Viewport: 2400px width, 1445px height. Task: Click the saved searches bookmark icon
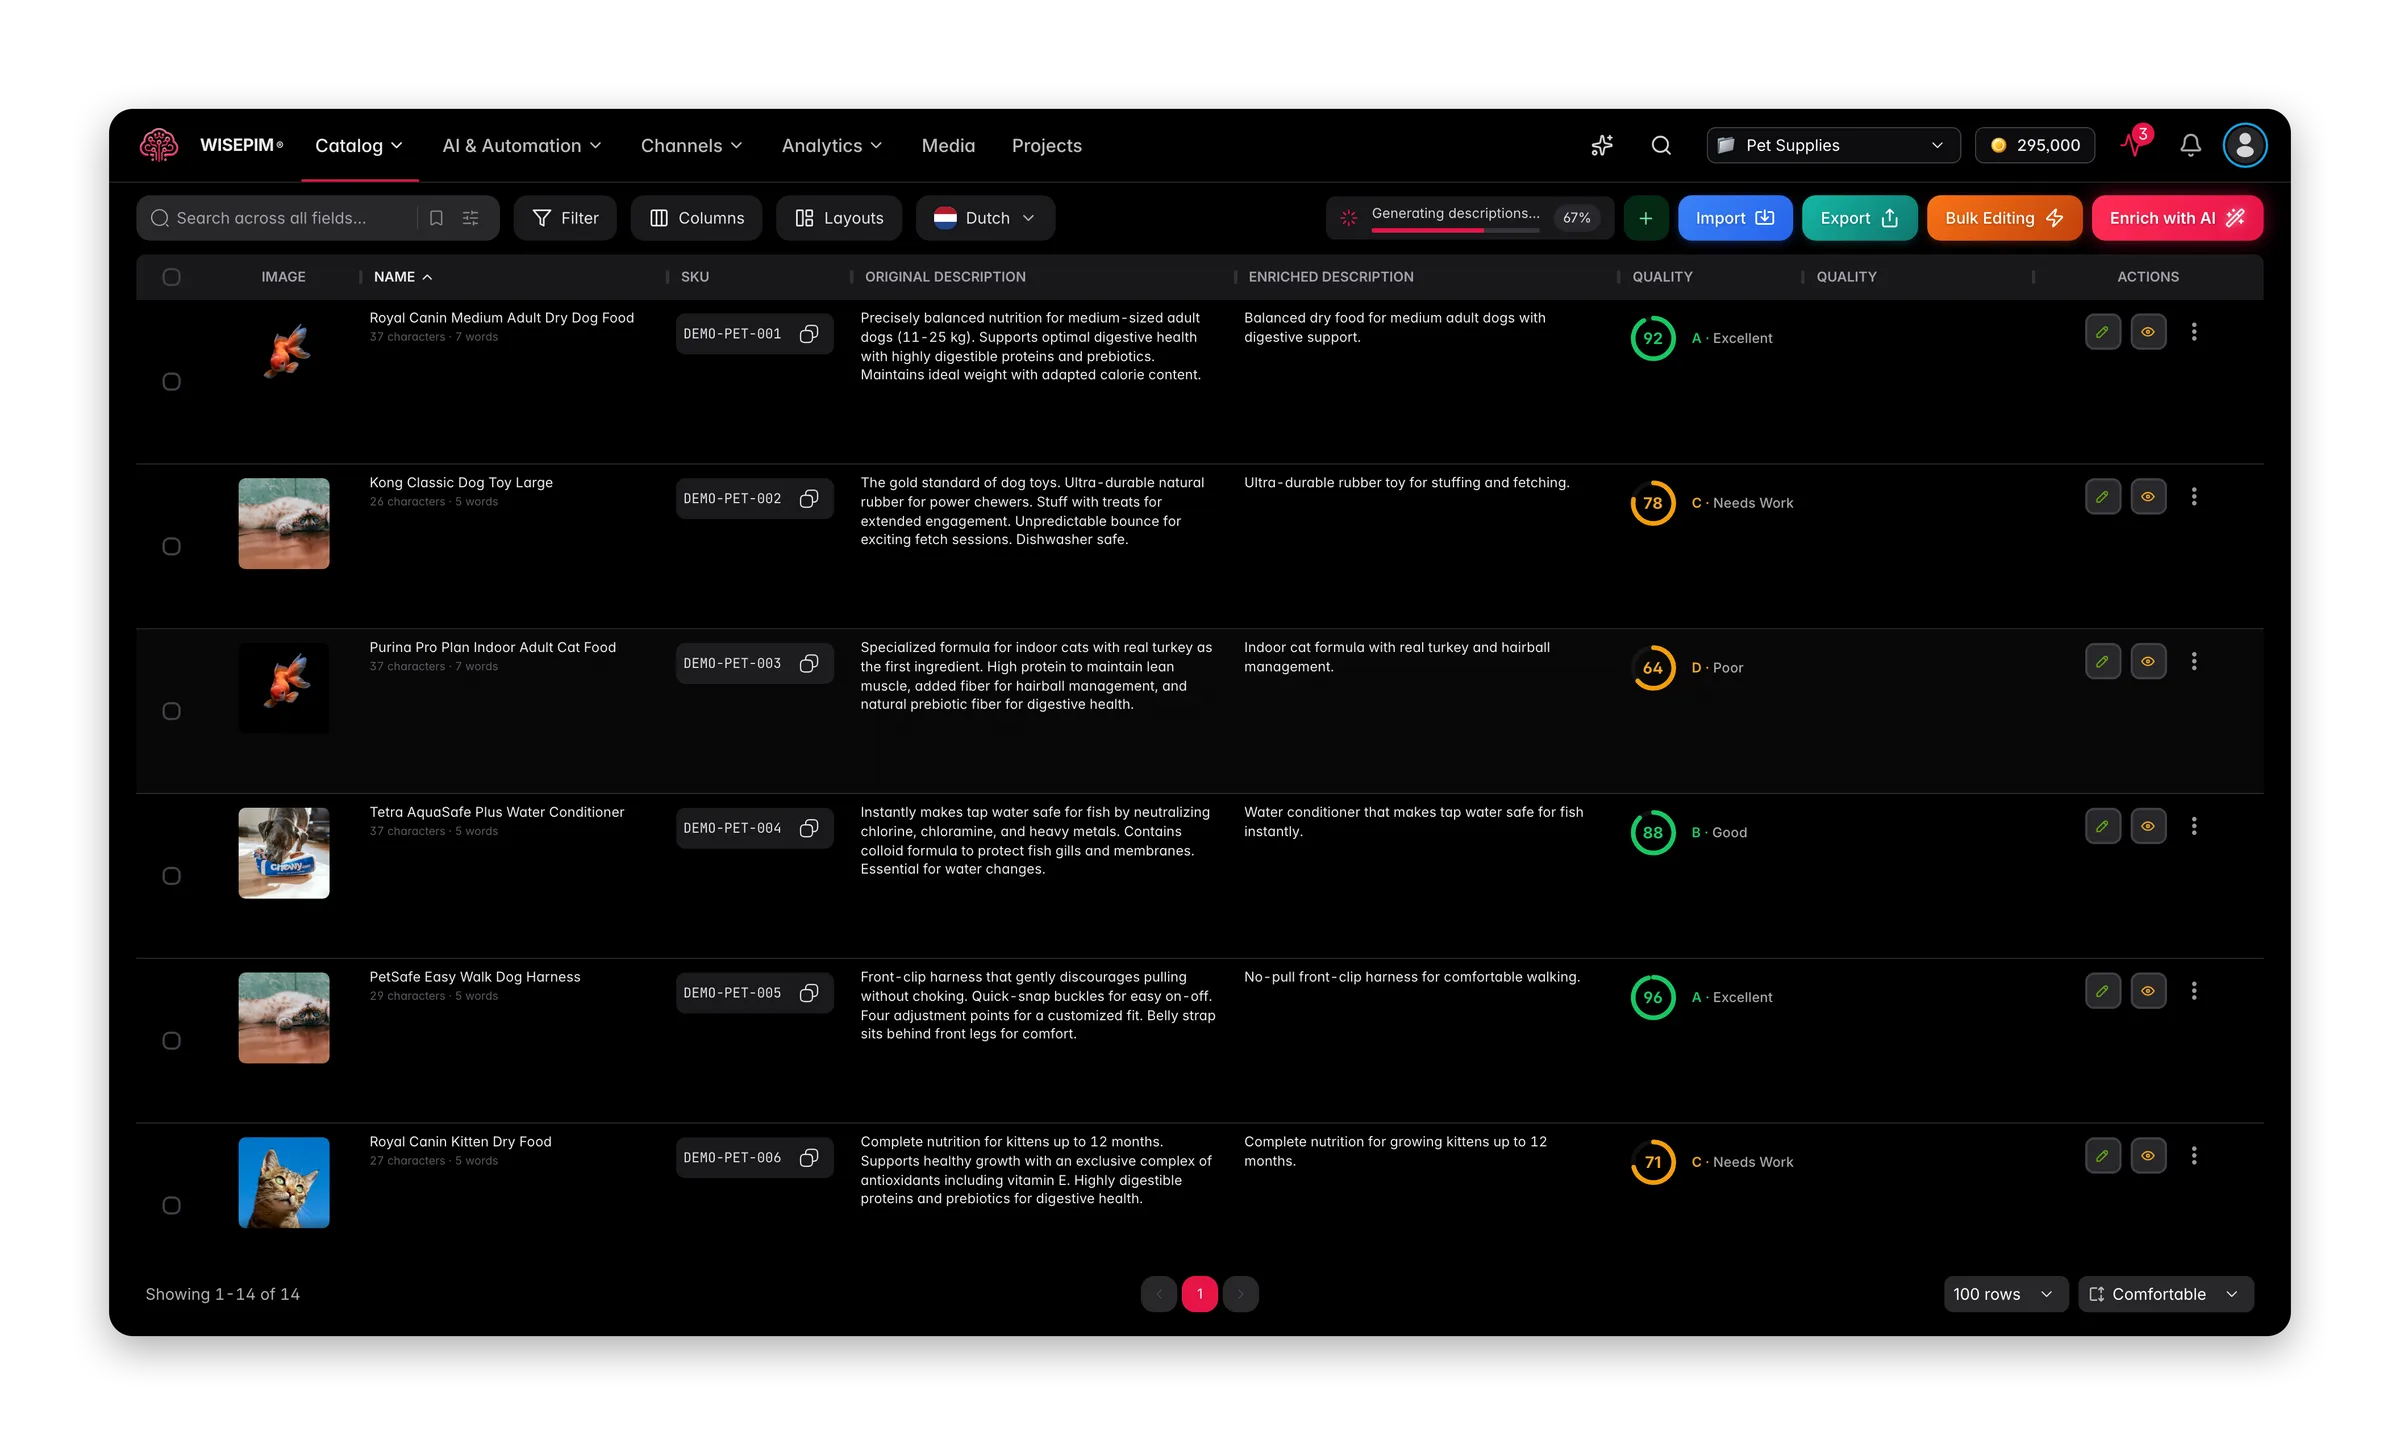tap(436, 218)
